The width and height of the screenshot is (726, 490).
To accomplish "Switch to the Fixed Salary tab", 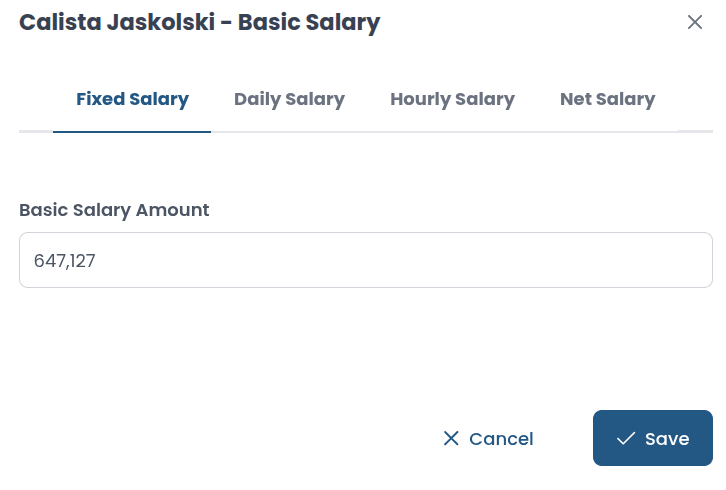I will coord(132,99).
